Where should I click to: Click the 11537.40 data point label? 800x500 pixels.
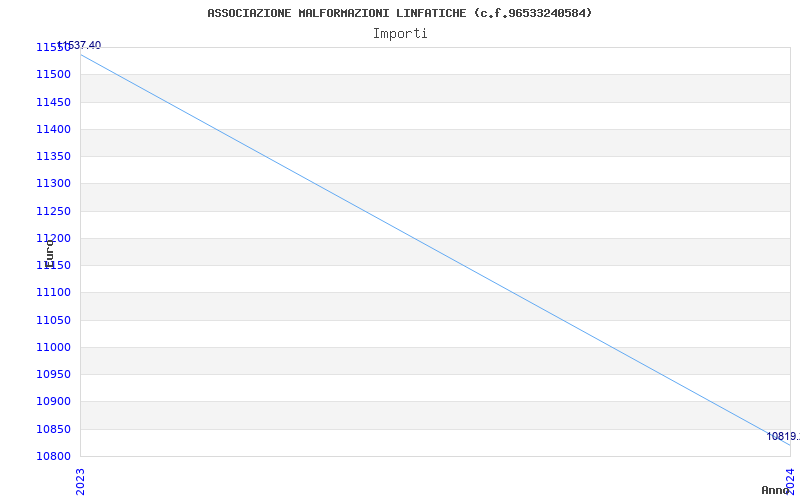pos(79,45)
